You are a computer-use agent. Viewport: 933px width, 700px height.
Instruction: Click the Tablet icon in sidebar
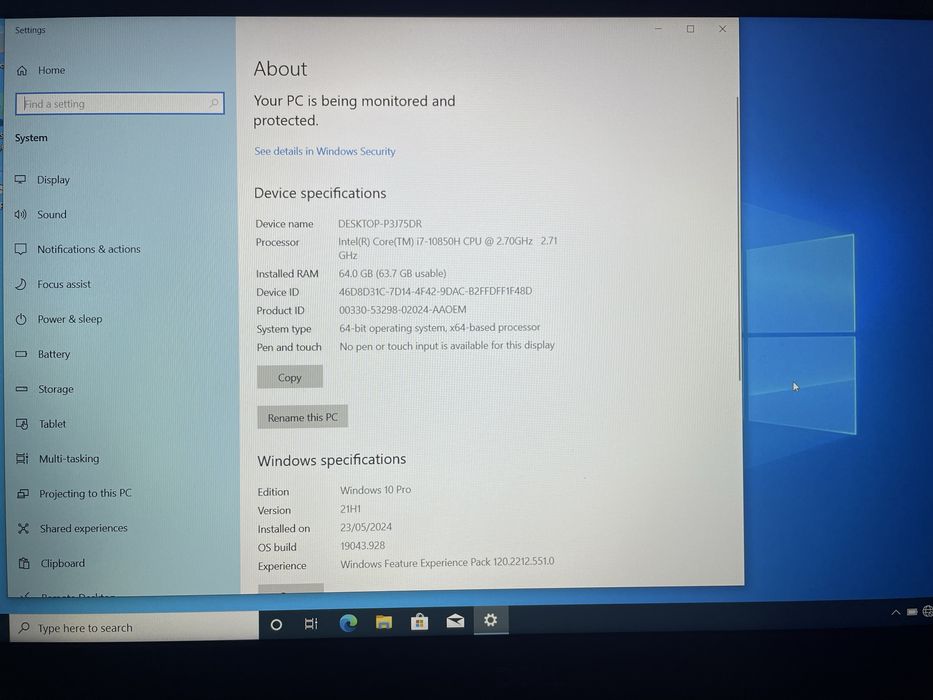point(22,424)
